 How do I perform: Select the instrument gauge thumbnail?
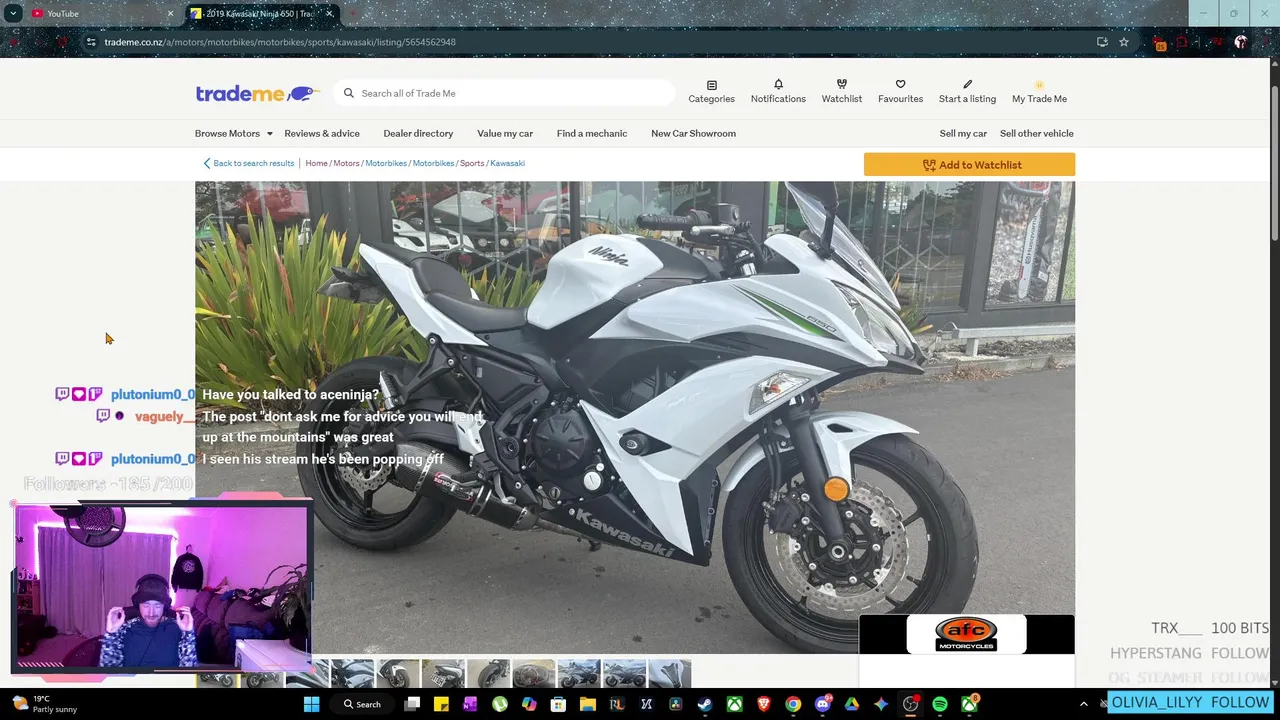click(533, 674)
